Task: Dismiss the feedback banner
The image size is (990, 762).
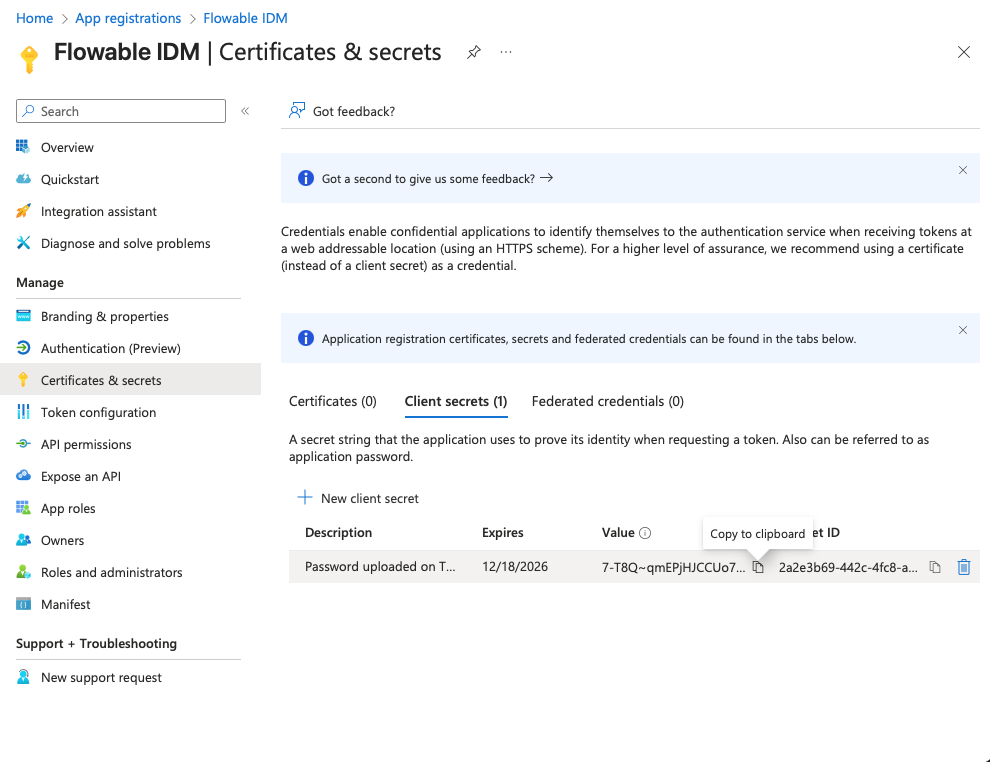Action: click(x=963, y=170)
